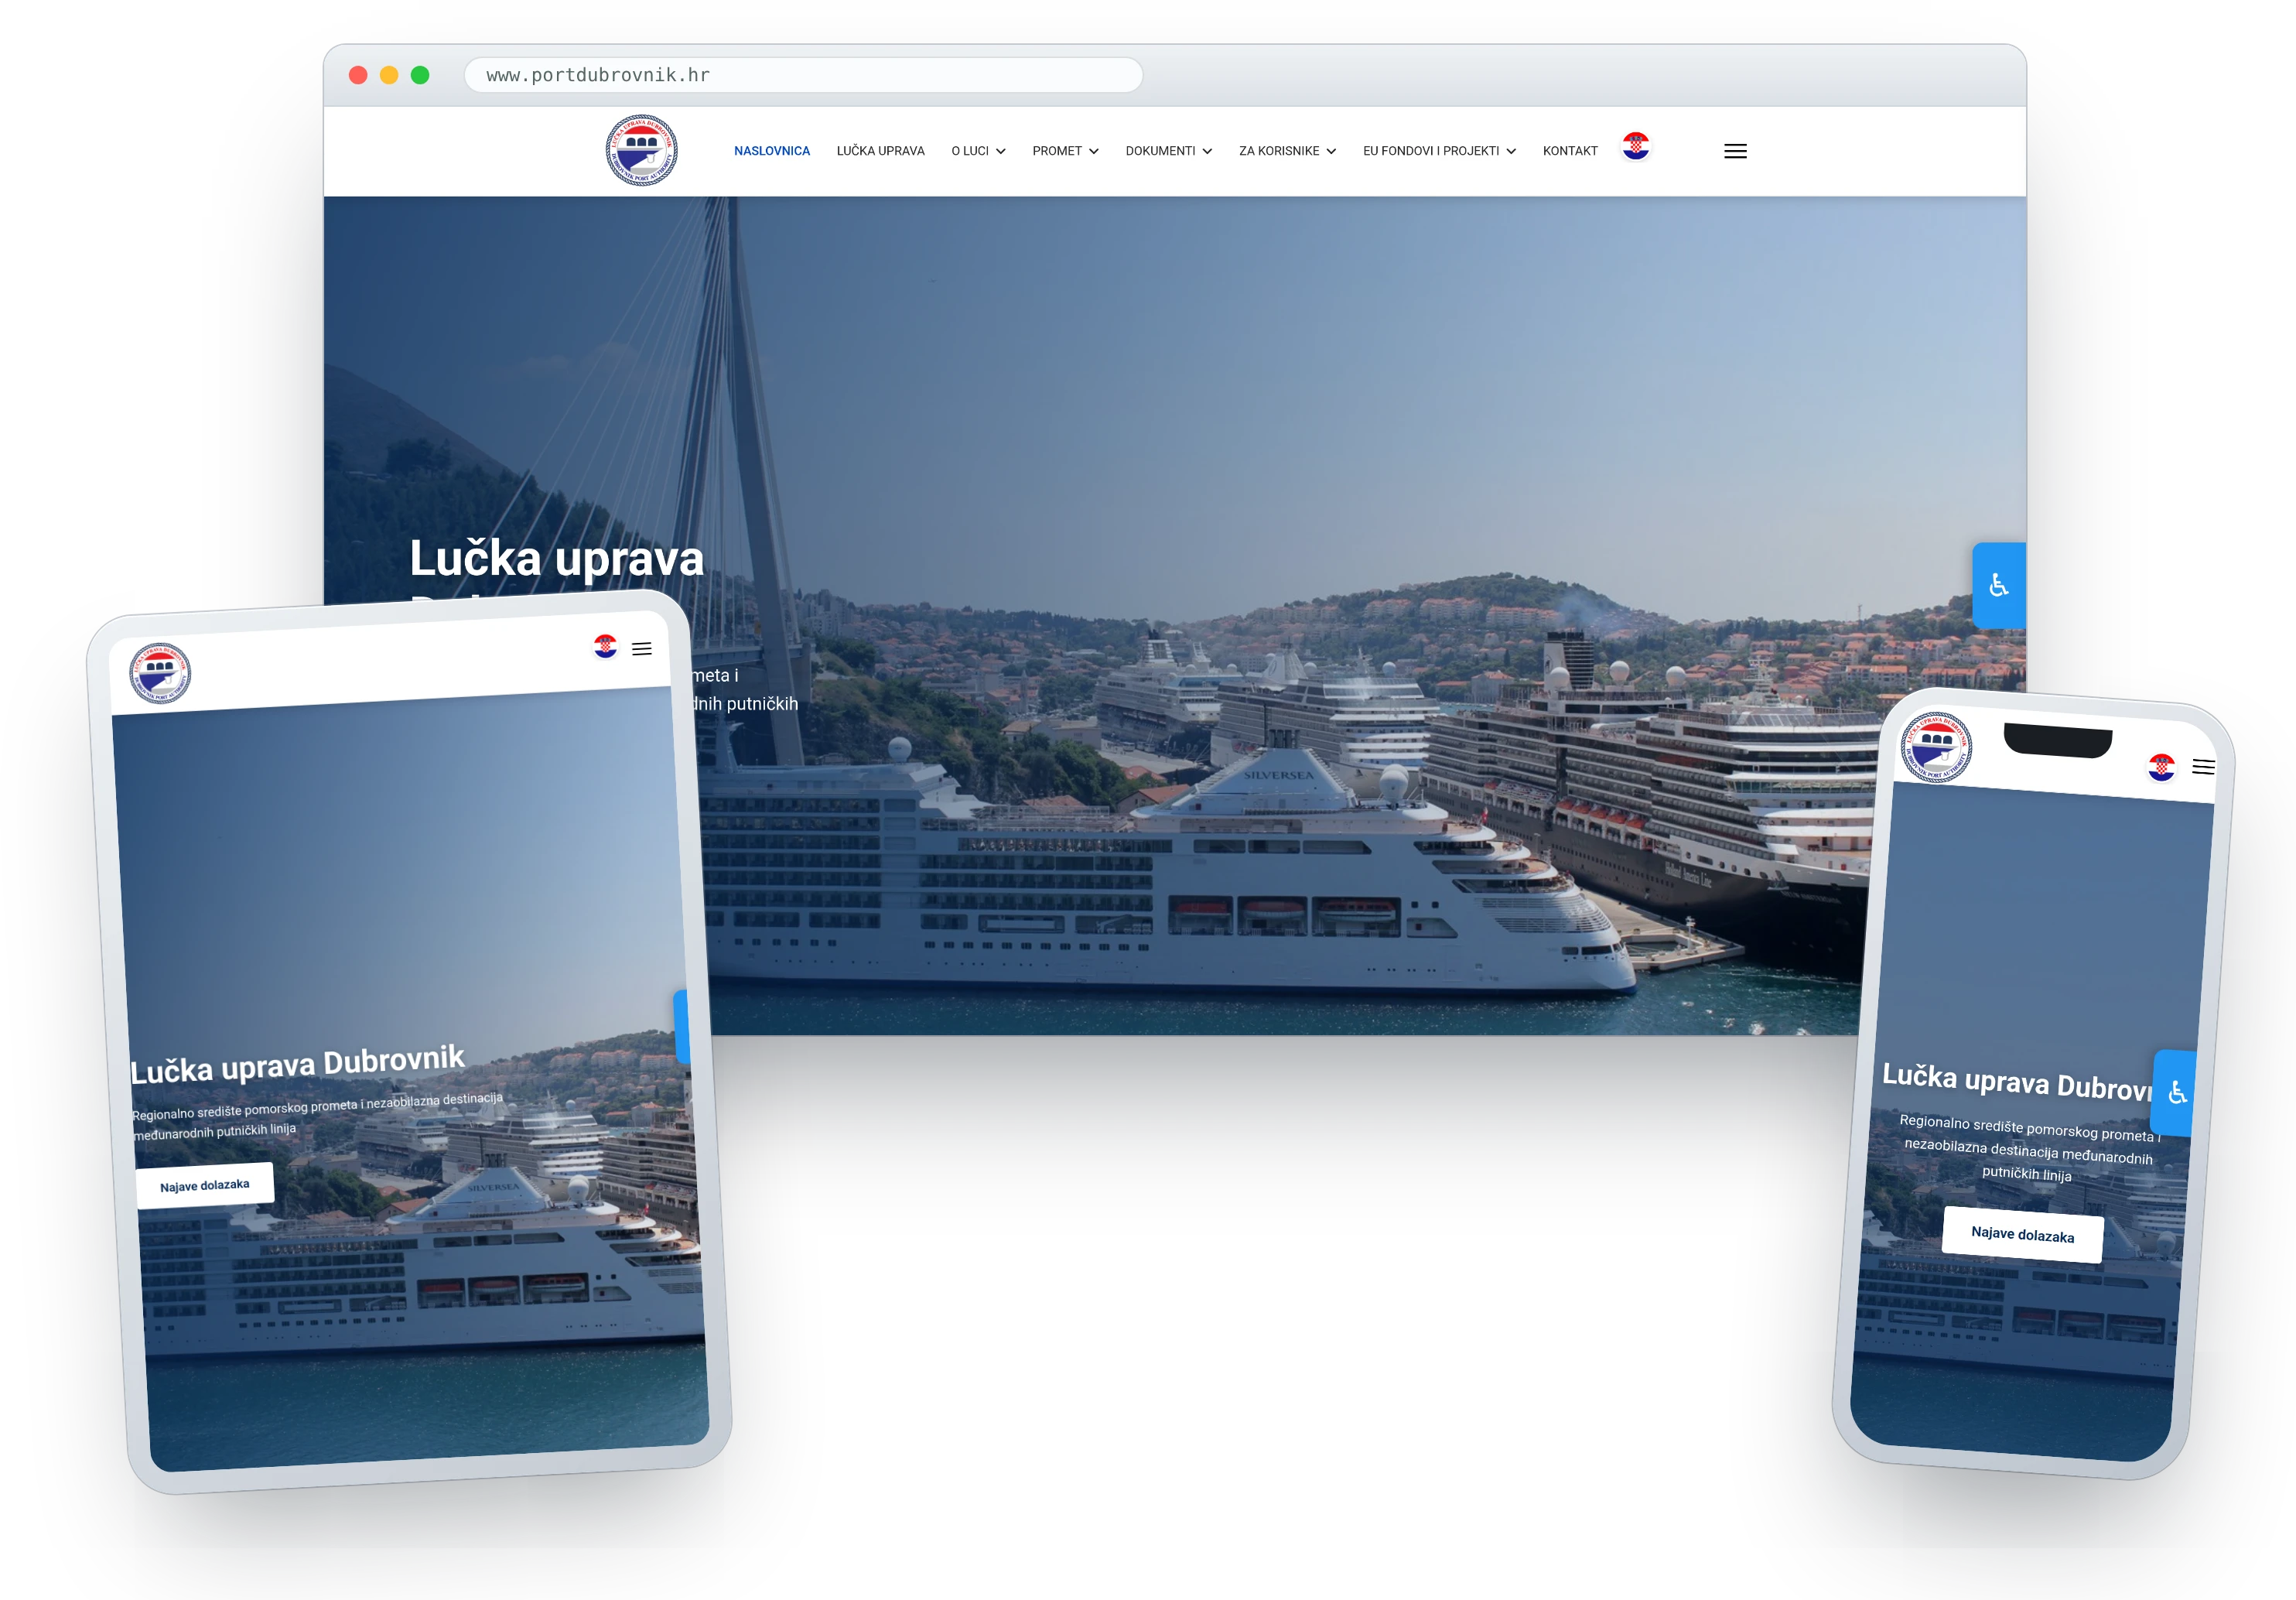Click the address bar showing www.portdubrovnik.hr

(803, 75)
